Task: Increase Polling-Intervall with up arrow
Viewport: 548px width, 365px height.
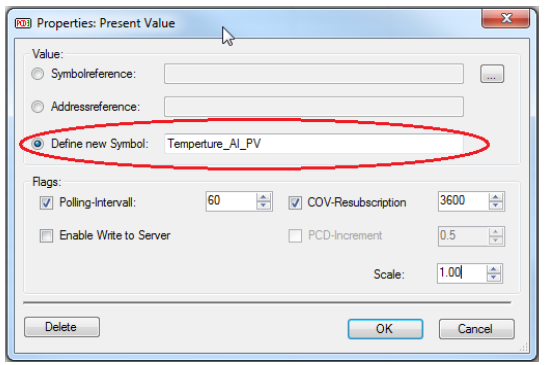Action: (x=263, y=197)
